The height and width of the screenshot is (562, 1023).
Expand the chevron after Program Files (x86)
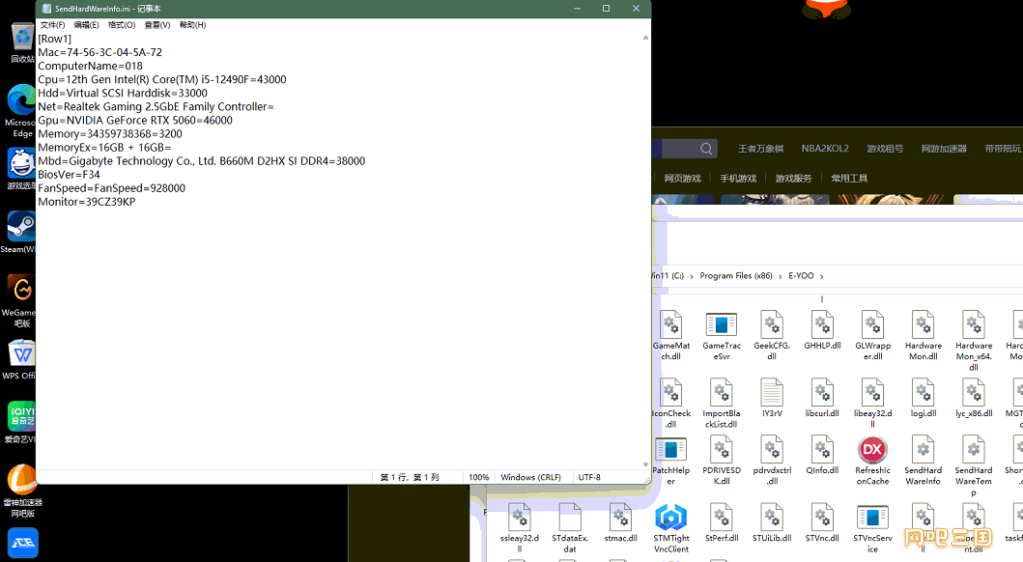780,276
